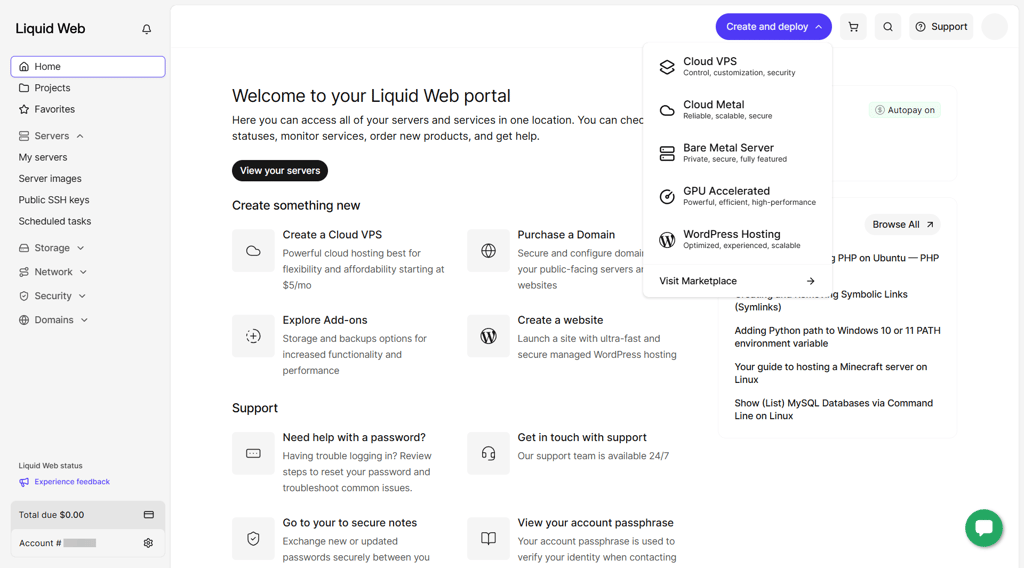The image size is (1024, 568).
Task: Open the Experience feedback link
Action: [72, 482]
